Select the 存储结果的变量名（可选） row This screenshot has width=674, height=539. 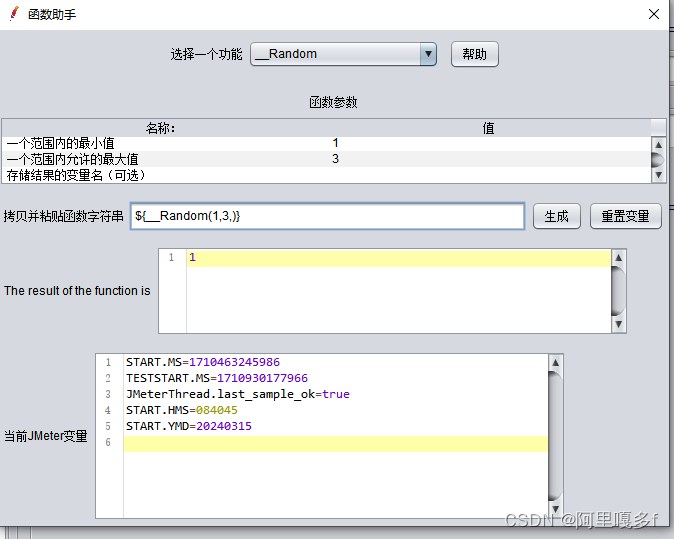click(x=327, y=175)
